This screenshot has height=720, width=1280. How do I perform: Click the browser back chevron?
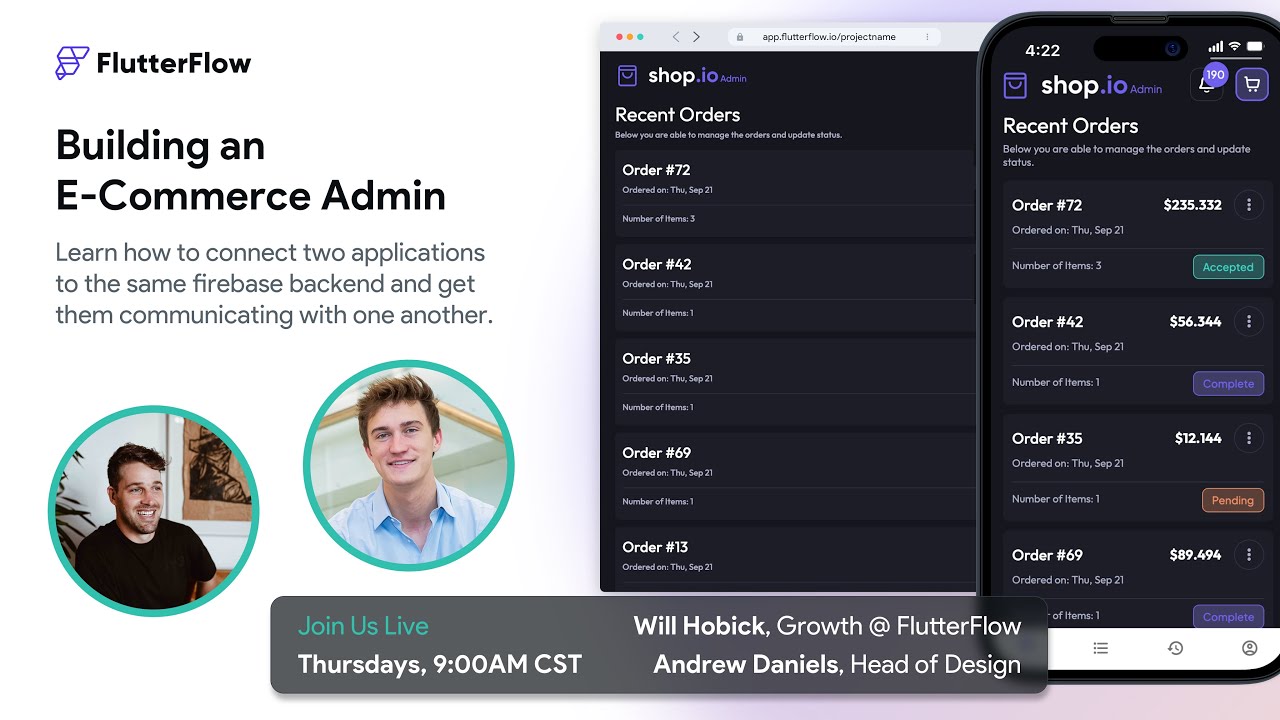tap(676, 37)
